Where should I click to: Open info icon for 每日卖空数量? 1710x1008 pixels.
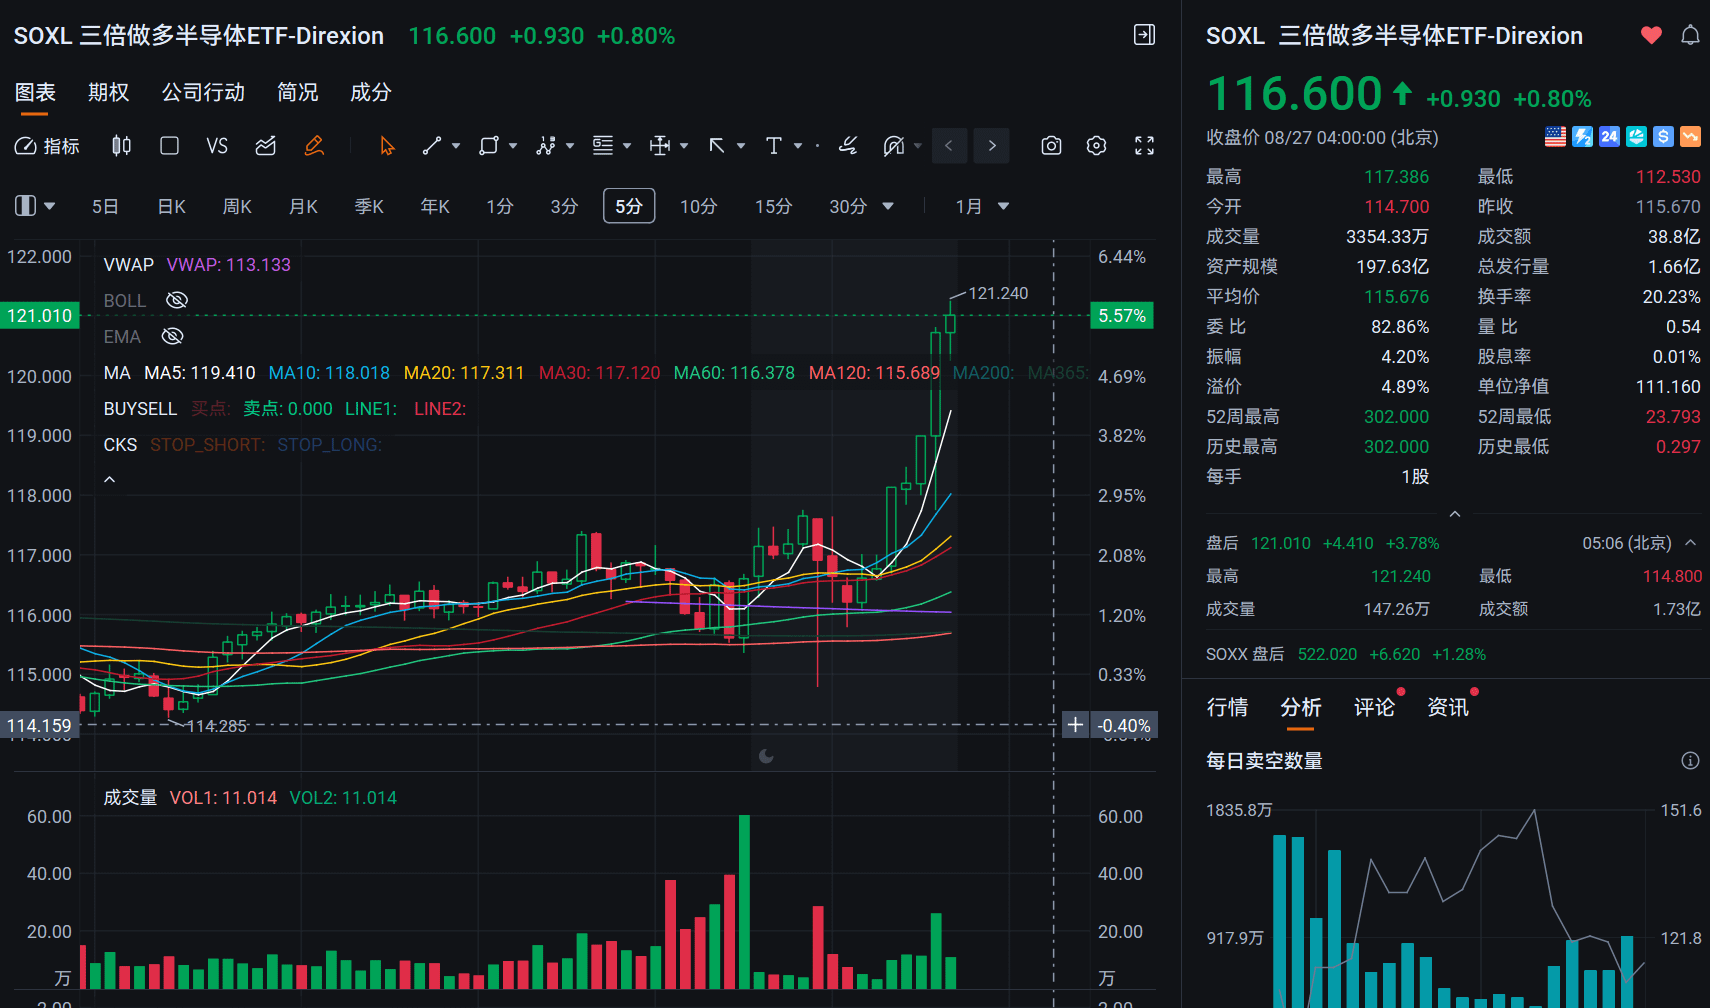1690,761
